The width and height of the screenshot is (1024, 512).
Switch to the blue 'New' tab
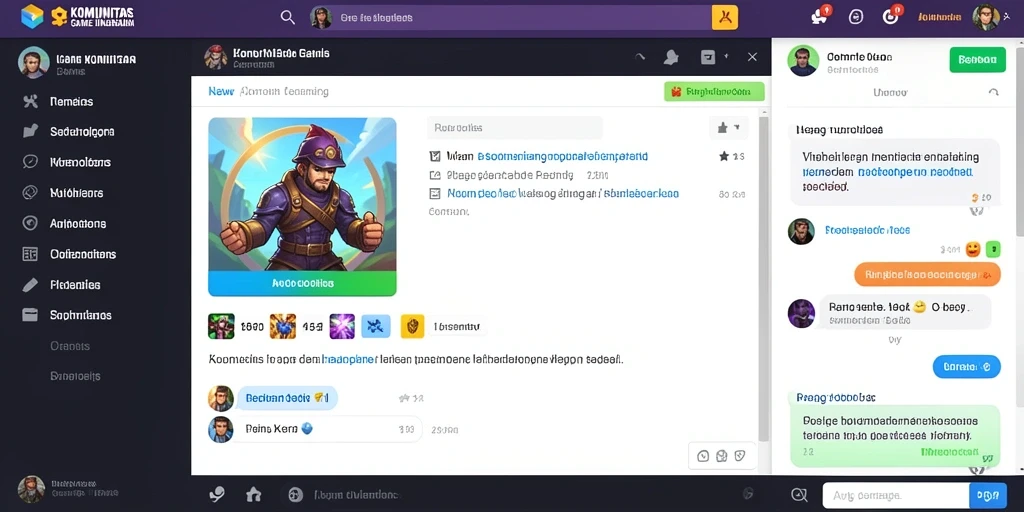coord(221,91)
